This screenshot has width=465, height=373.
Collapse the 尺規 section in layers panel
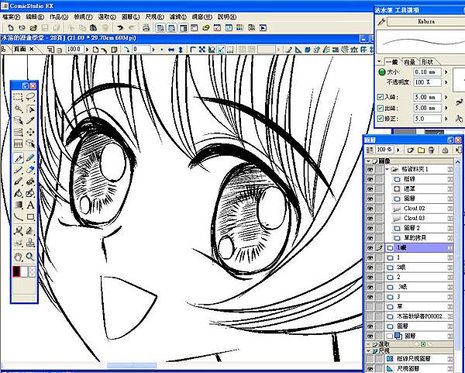click(x=368, y=351)
